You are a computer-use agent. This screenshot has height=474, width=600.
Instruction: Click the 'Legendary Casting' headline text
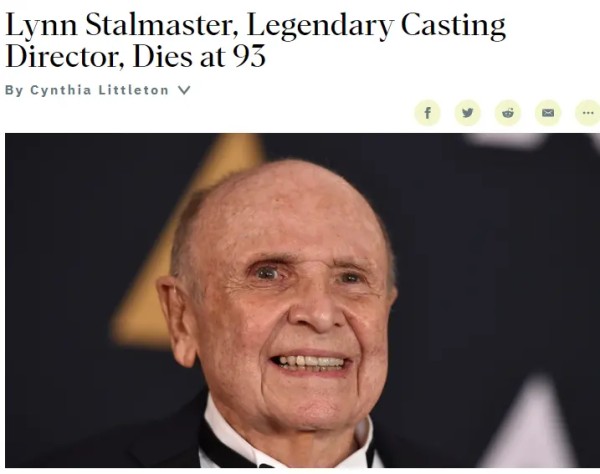(x=376, y=25)
